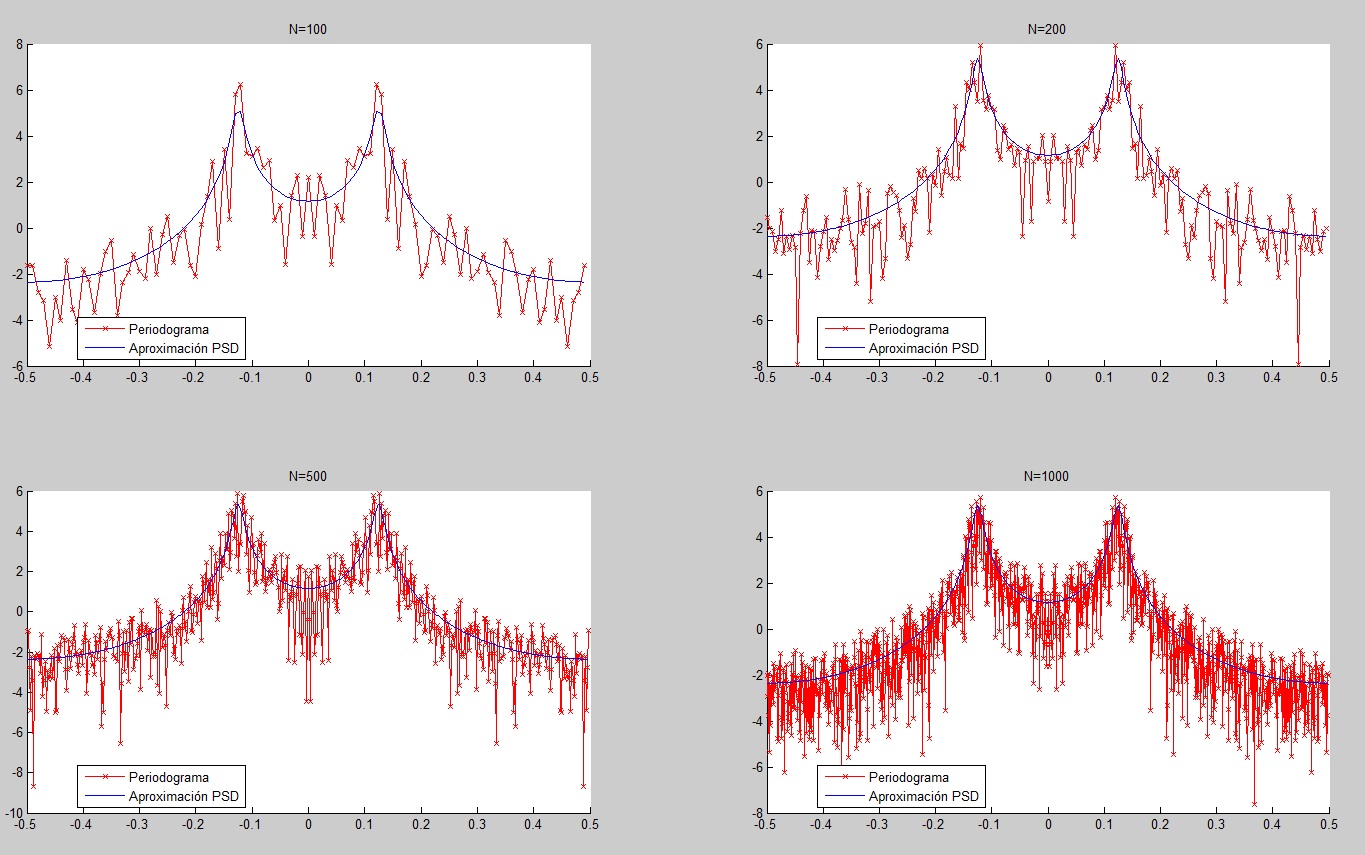The width and height of the screenshot is (1365, 855).
Task: Choose Periodograma legend entry in N=1000 plot
Action: pyautogui.click(x=908, y=777)
